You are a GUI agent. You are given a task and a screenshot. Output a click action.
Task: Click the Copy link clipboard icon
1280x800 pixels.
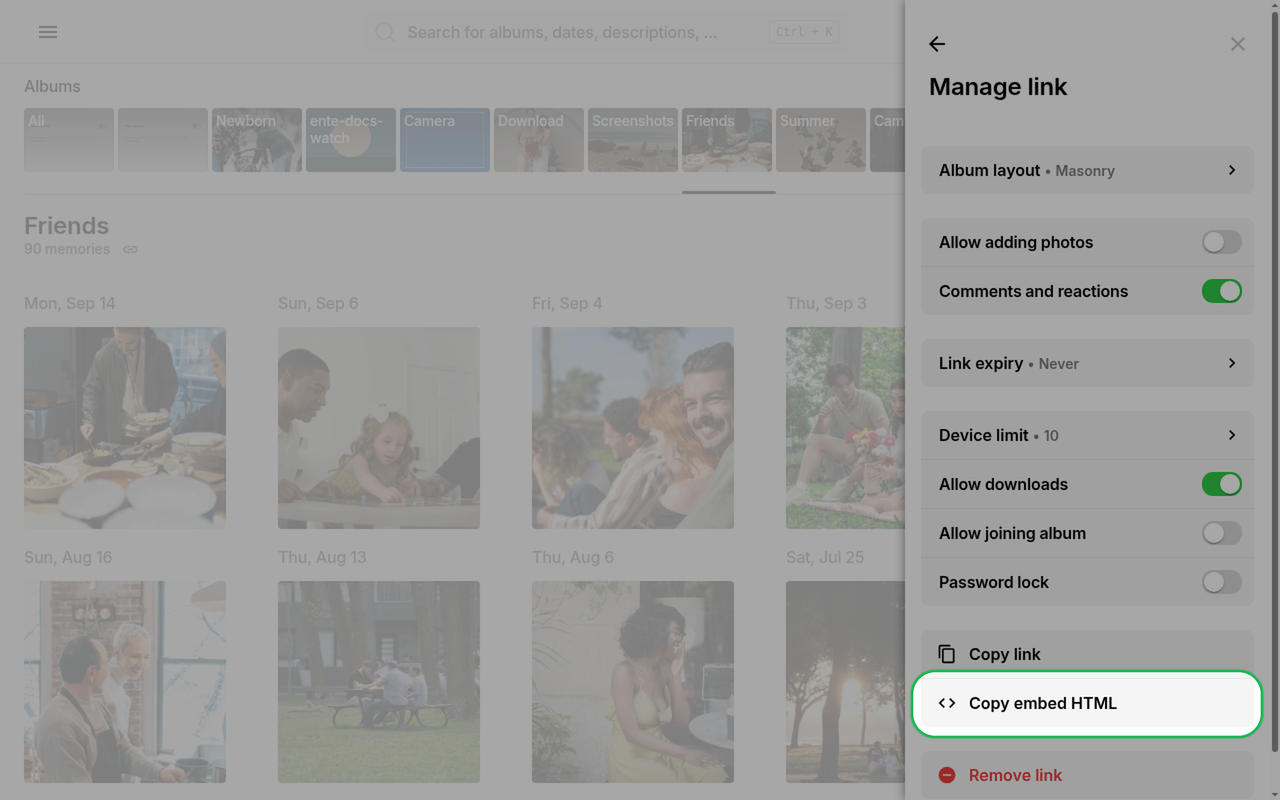pyautogui.click(x=947, y=654)
